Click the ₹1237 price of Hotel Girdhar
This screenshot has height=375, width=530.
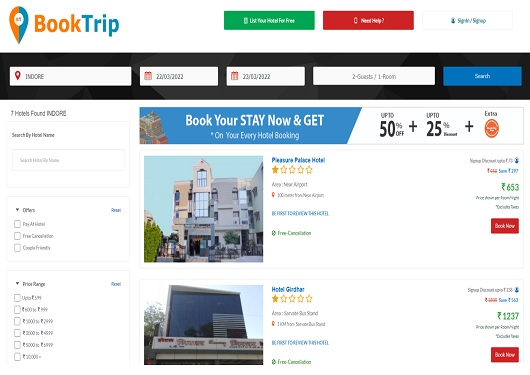click(508, 316)
